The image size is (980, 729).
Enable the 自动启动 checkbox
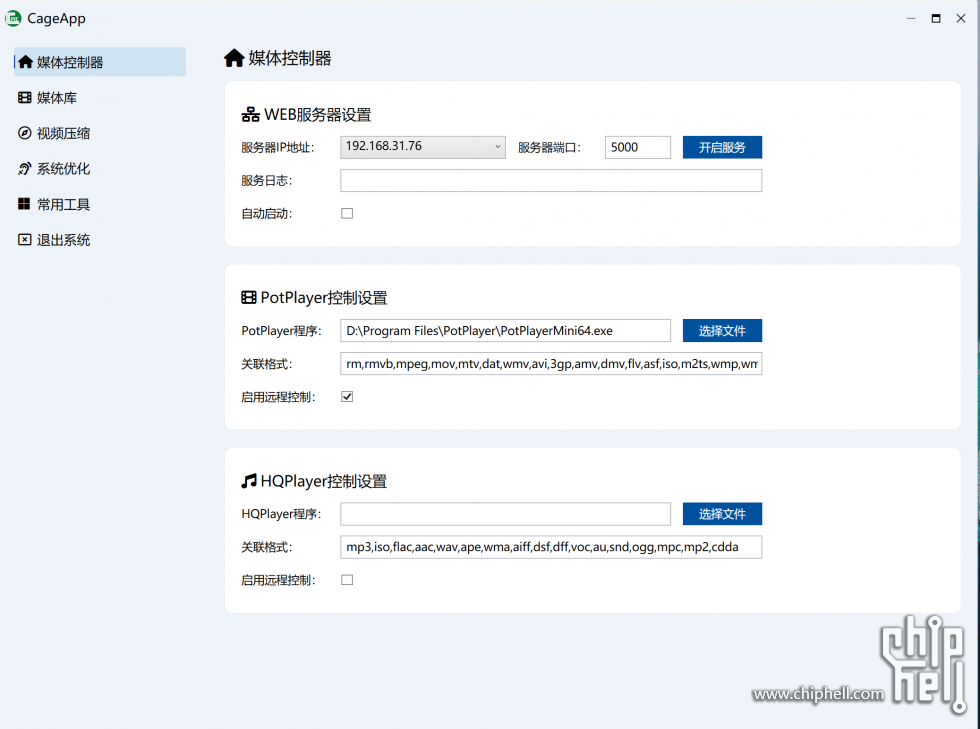[x=347, y=213]
